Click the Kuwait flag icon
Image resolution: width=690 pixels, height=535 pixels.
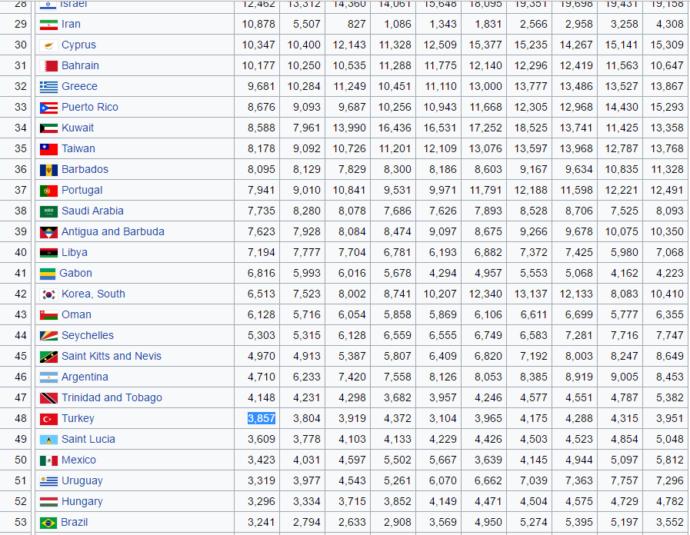coord(48,128)
